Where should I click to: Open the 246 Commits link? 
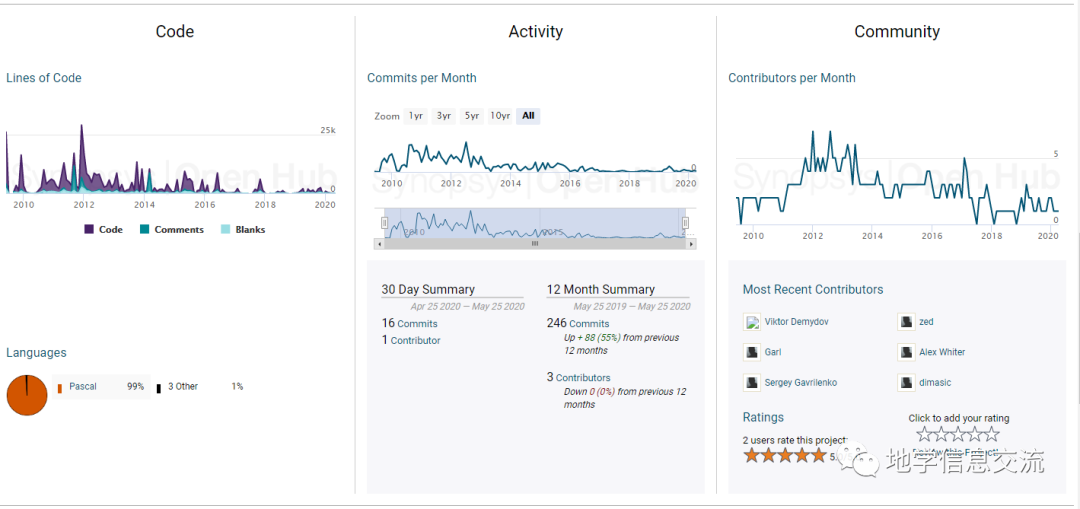tap(578, 323)
